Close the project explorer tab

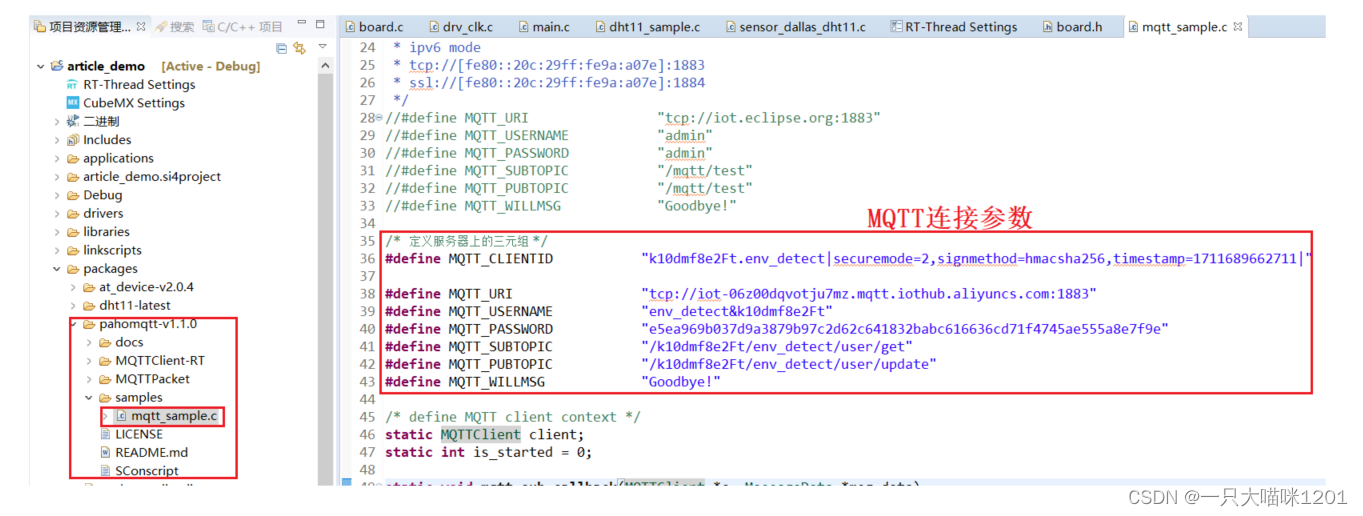point(141,26)
